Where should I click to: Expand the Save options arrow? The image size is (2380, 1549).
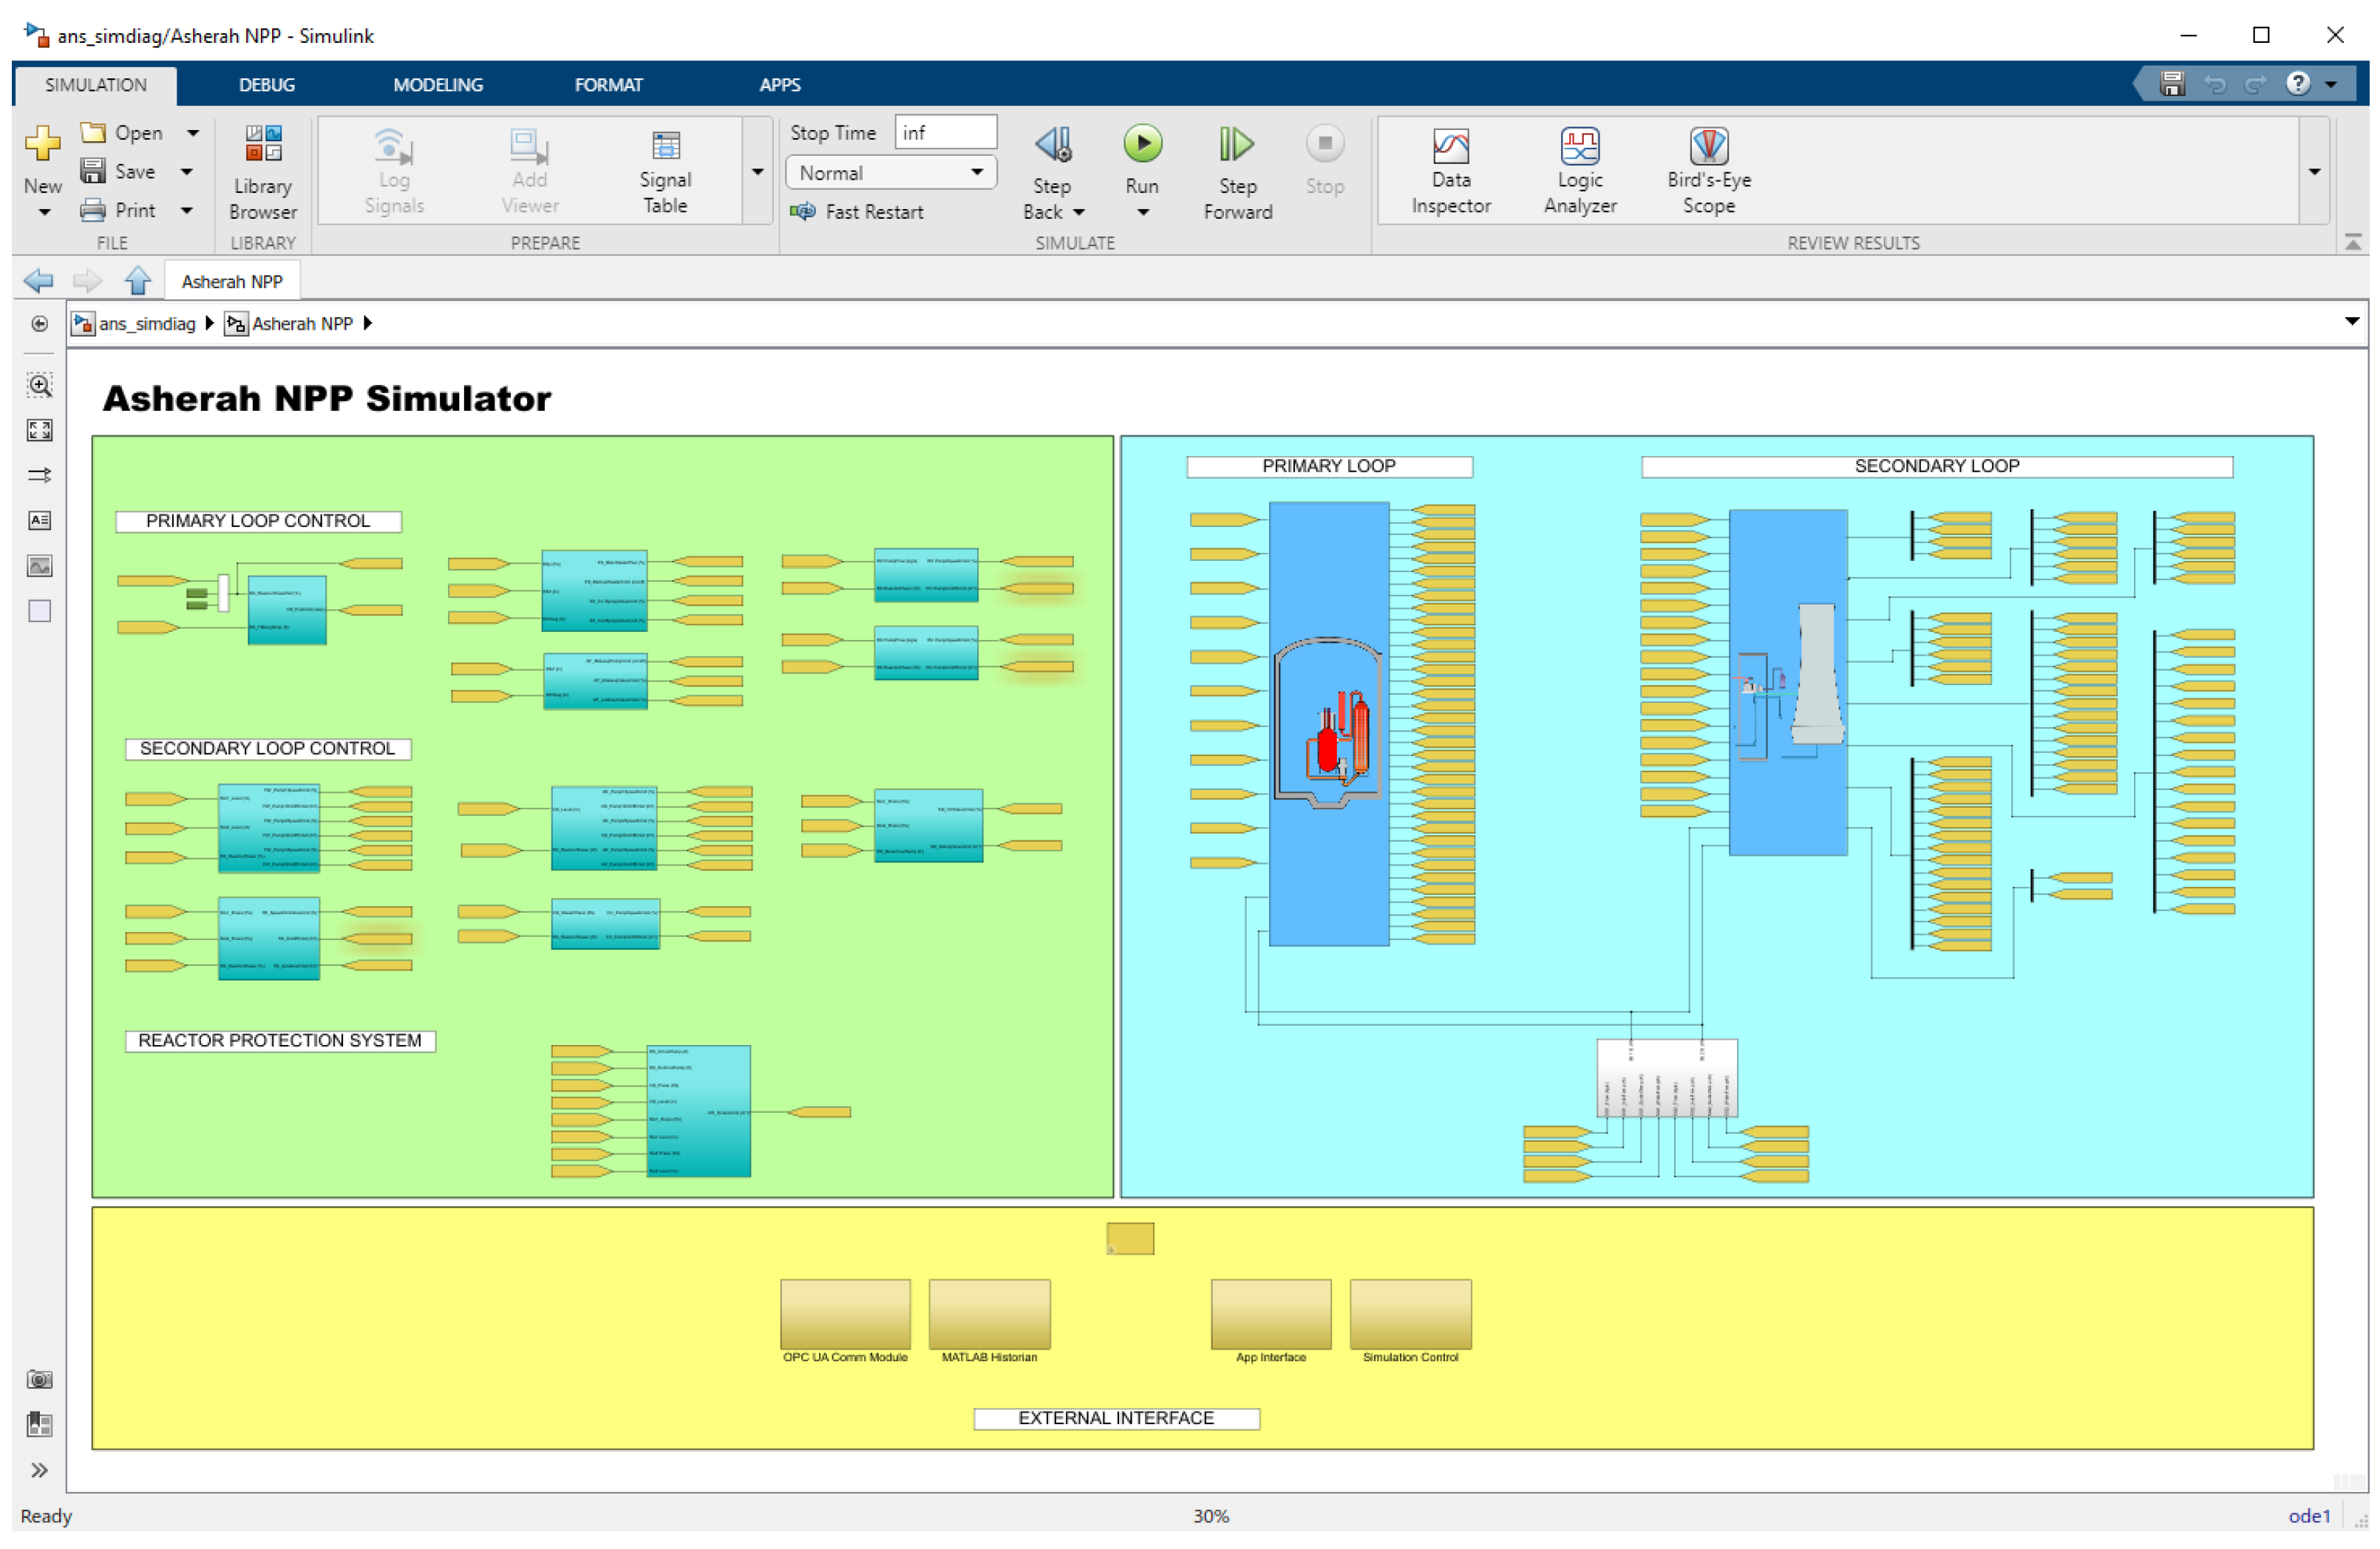(187, 172)
